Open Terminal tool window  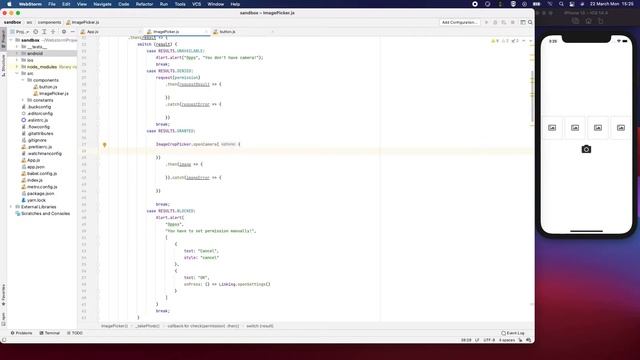[x=49, y=333]
